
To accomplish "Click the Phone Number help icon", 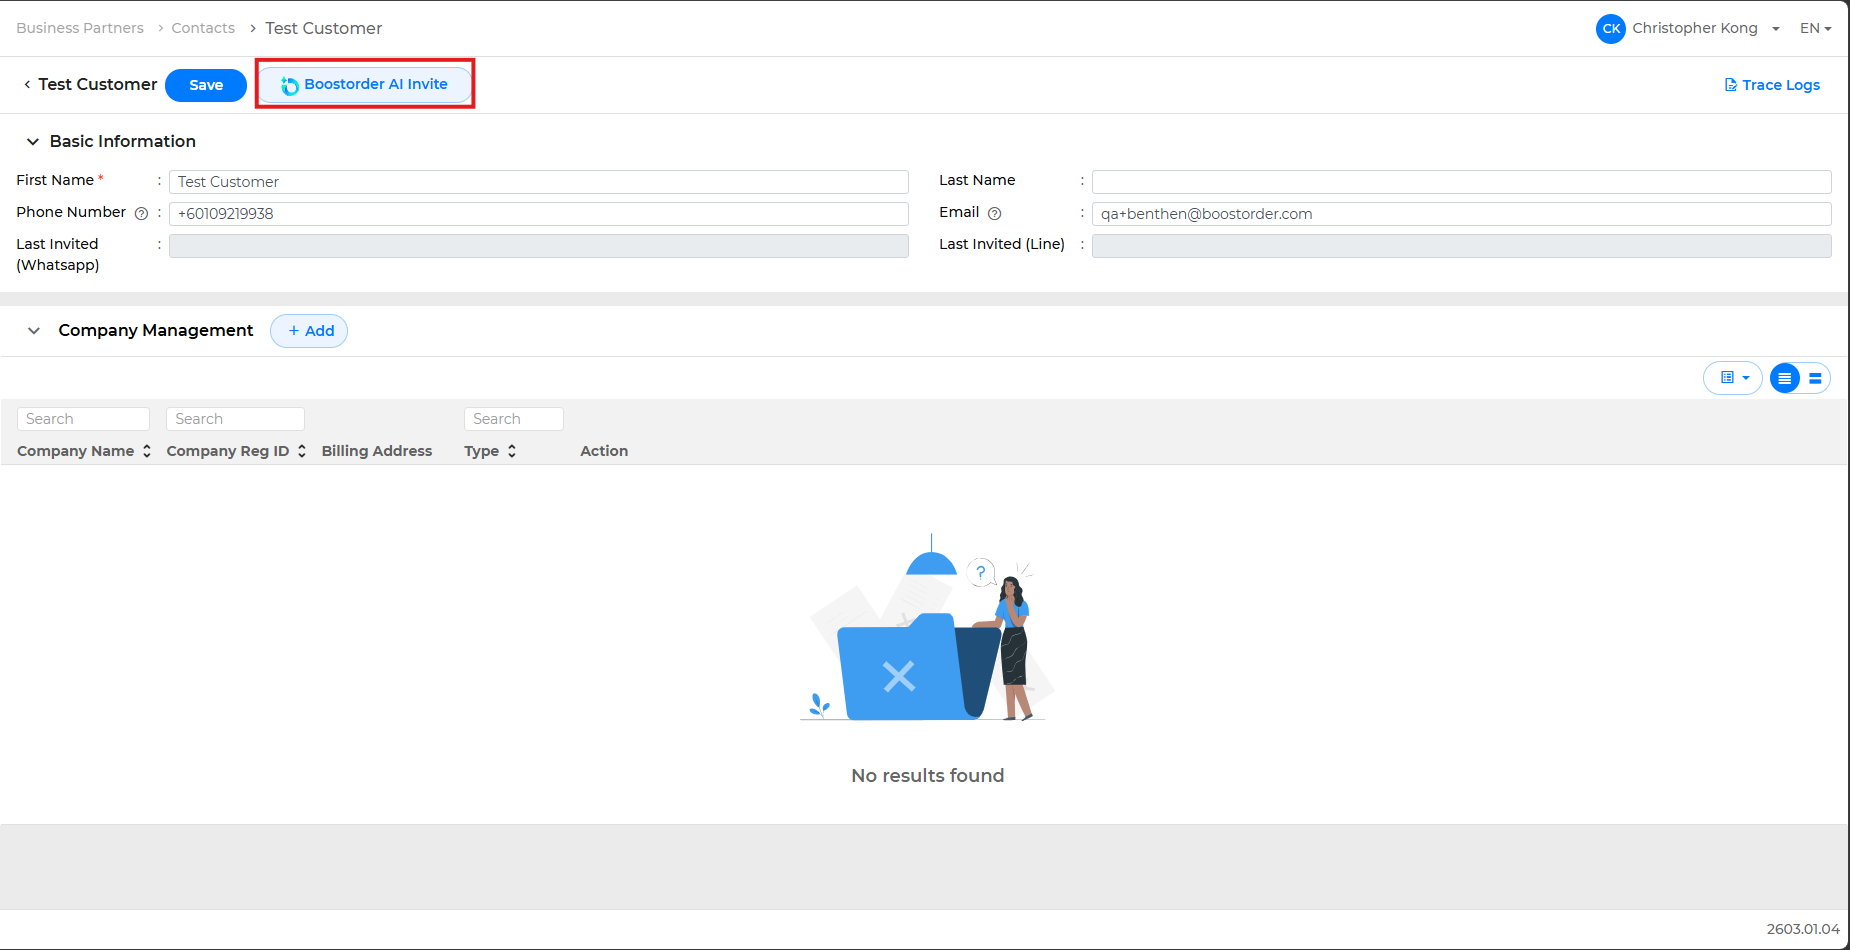I will tap(141, 213).
